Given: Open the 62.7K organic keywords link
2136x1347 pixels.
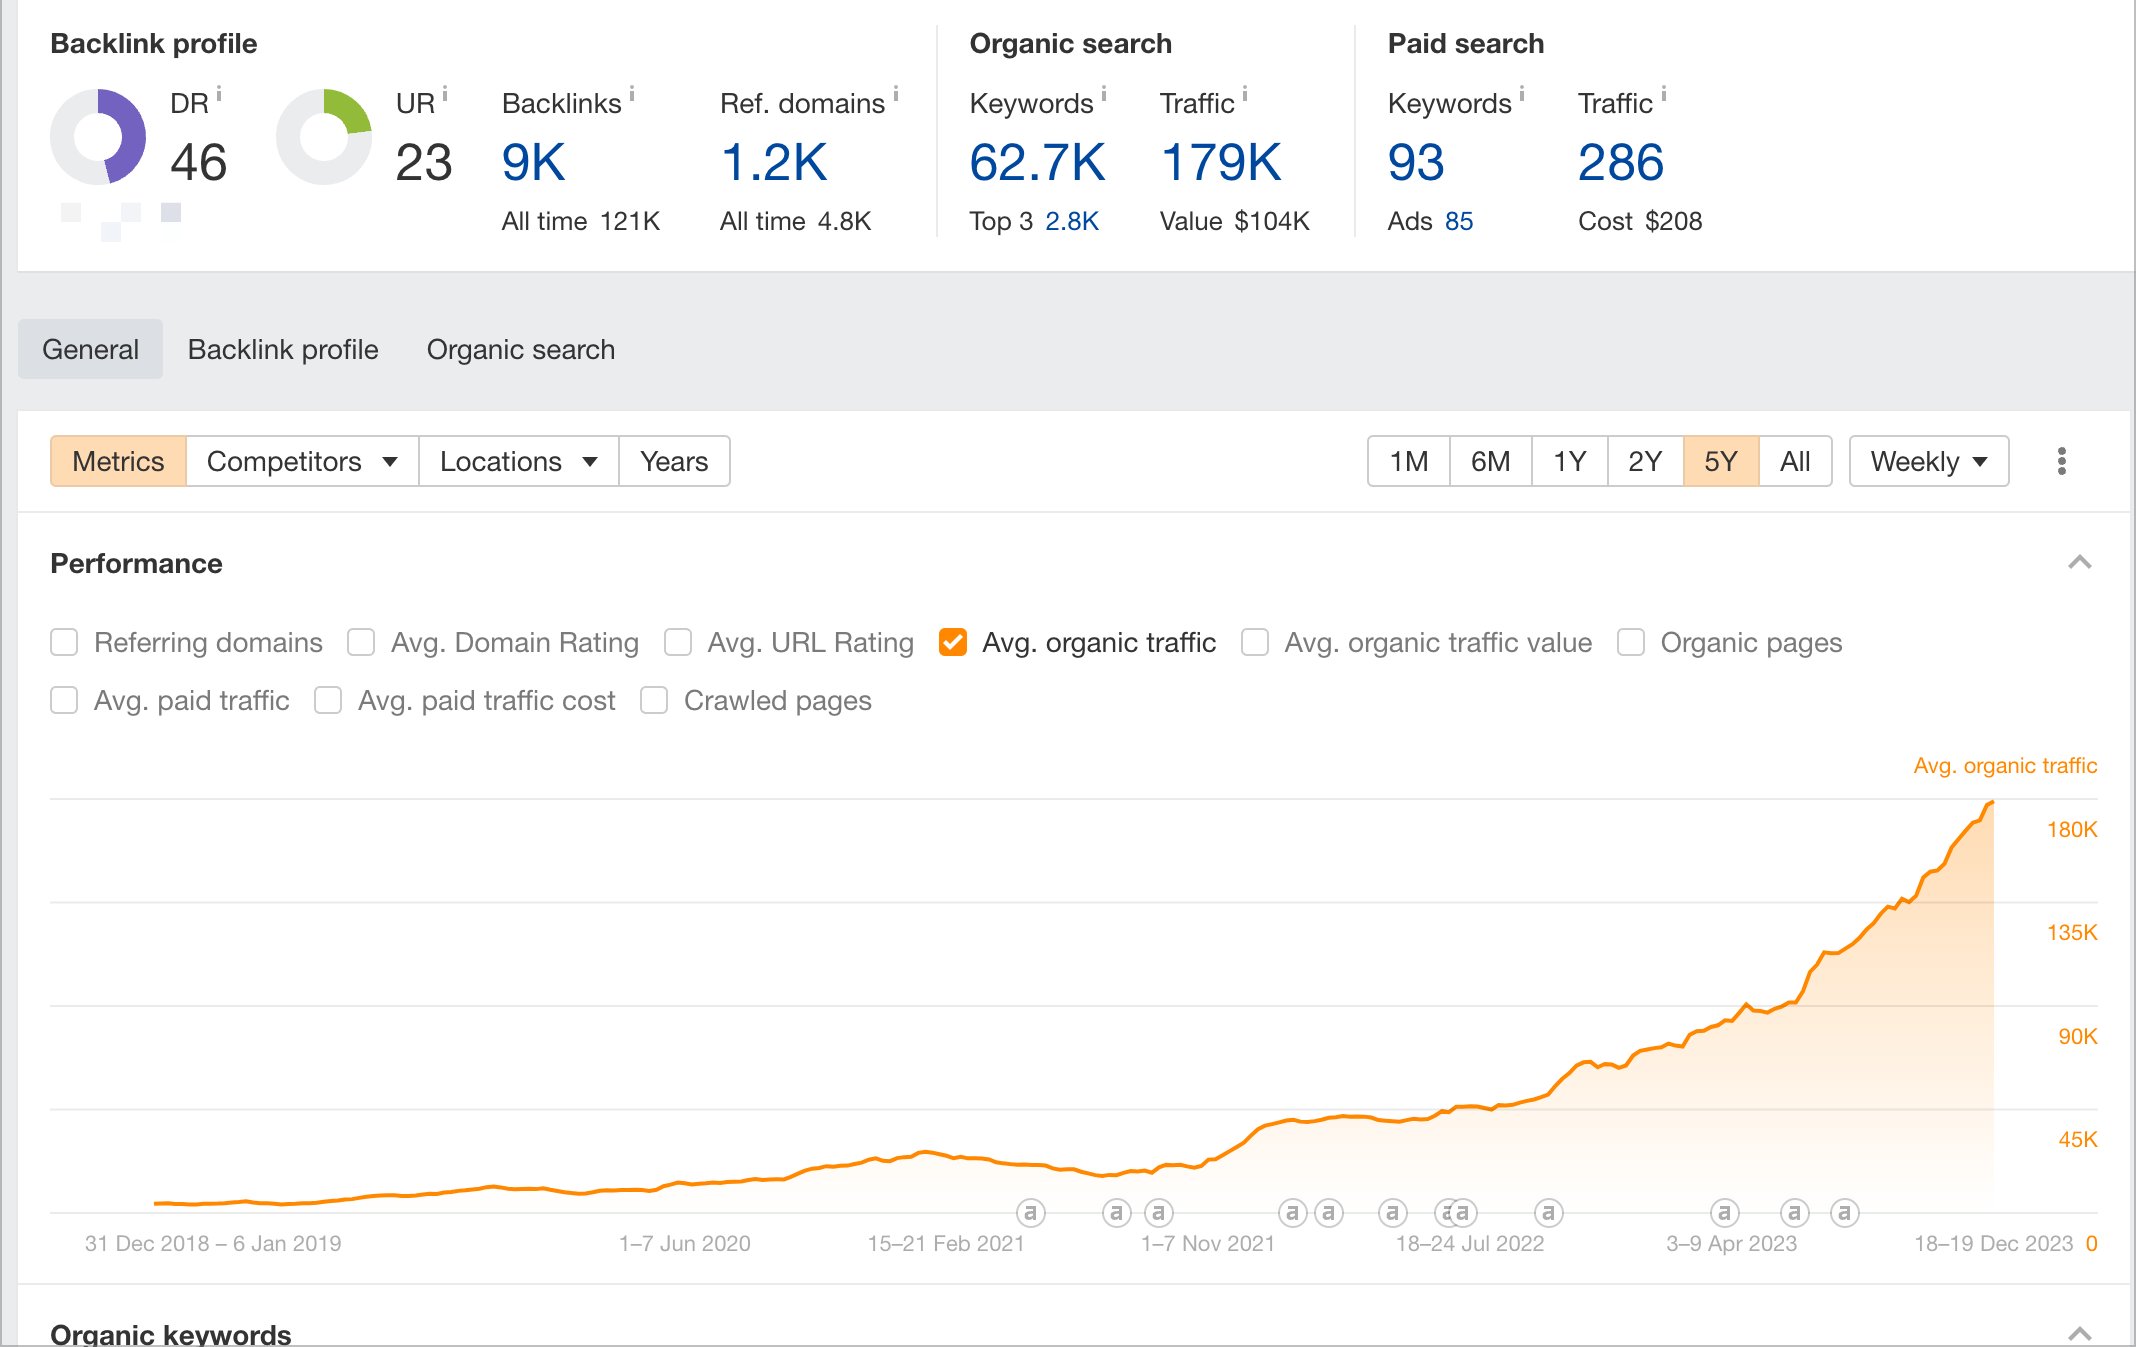Looking at the screenshot, I should coord(1037,162).
